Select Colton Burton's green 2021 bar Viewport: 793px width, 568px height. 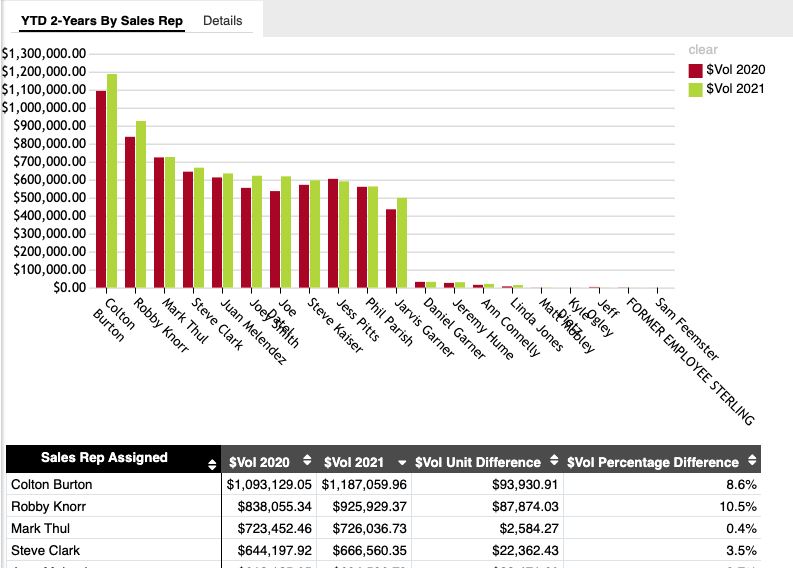tap(112, 180)
